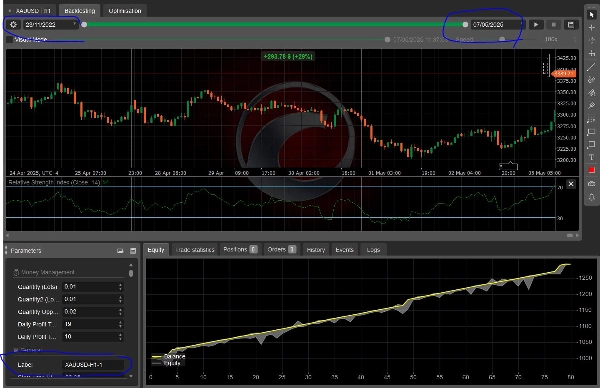600x388 pixels.
Task: Click the green profit +29% label
Action: [x=288, y=57]
